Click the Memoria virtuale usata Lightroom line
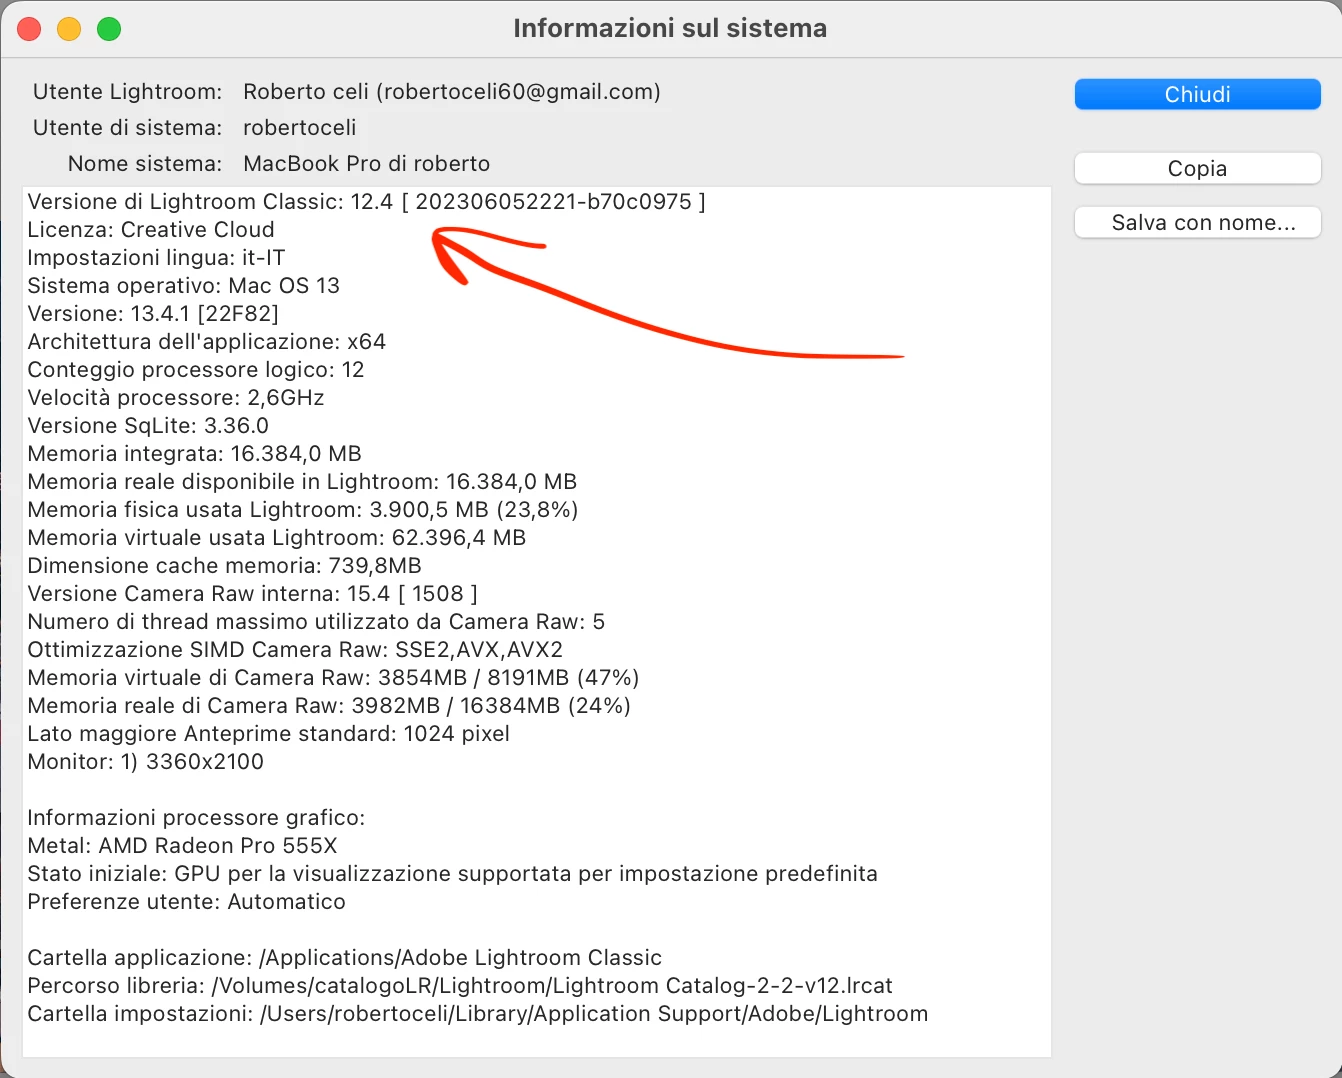The image size is (1342, 1078). coord(276,538)
